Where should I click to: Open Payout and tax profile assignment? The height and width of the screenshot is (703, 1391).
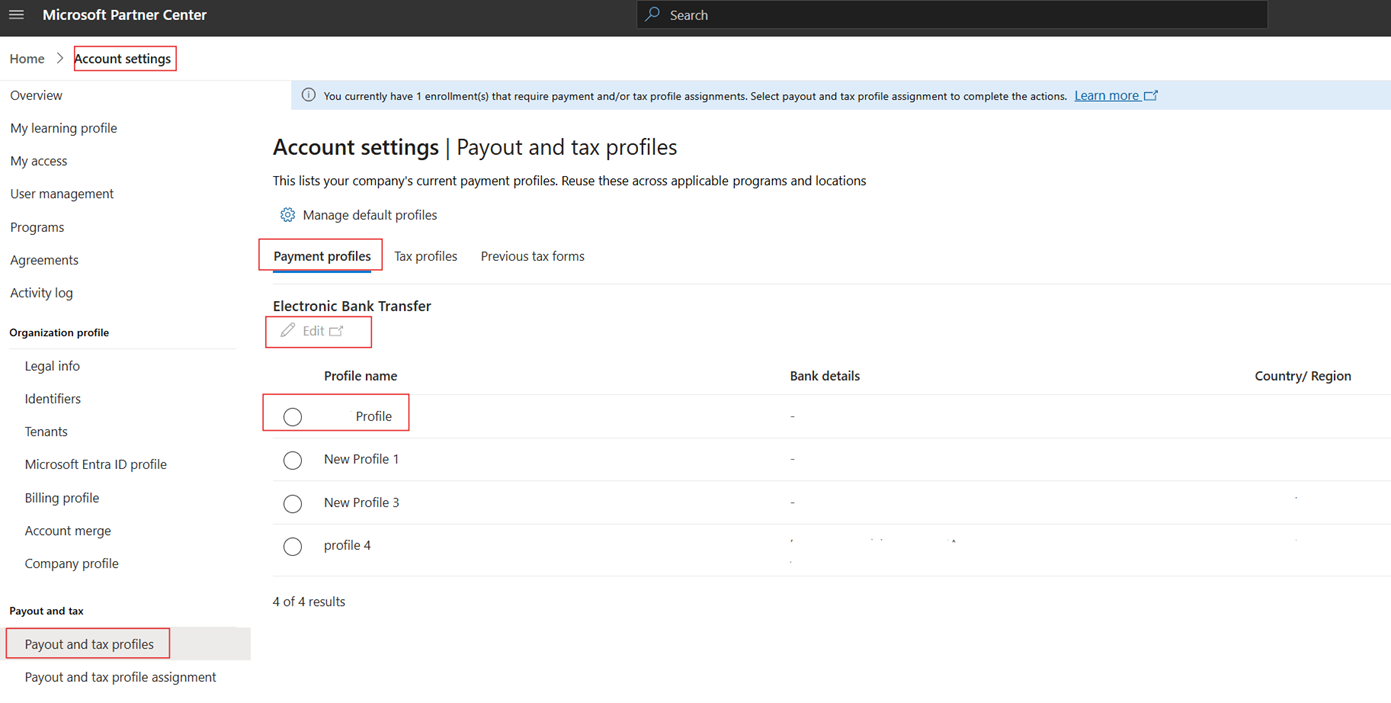(120, 677)
